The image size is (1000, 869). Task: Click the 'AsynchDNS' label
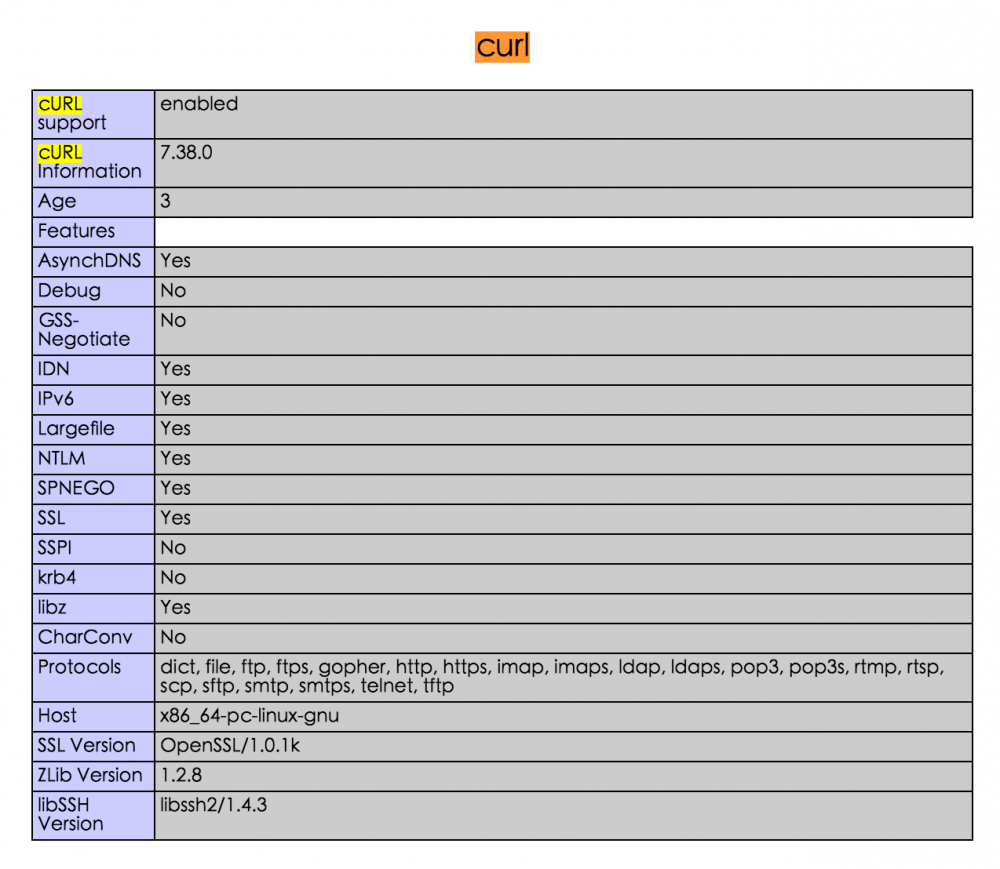point(89,261)
